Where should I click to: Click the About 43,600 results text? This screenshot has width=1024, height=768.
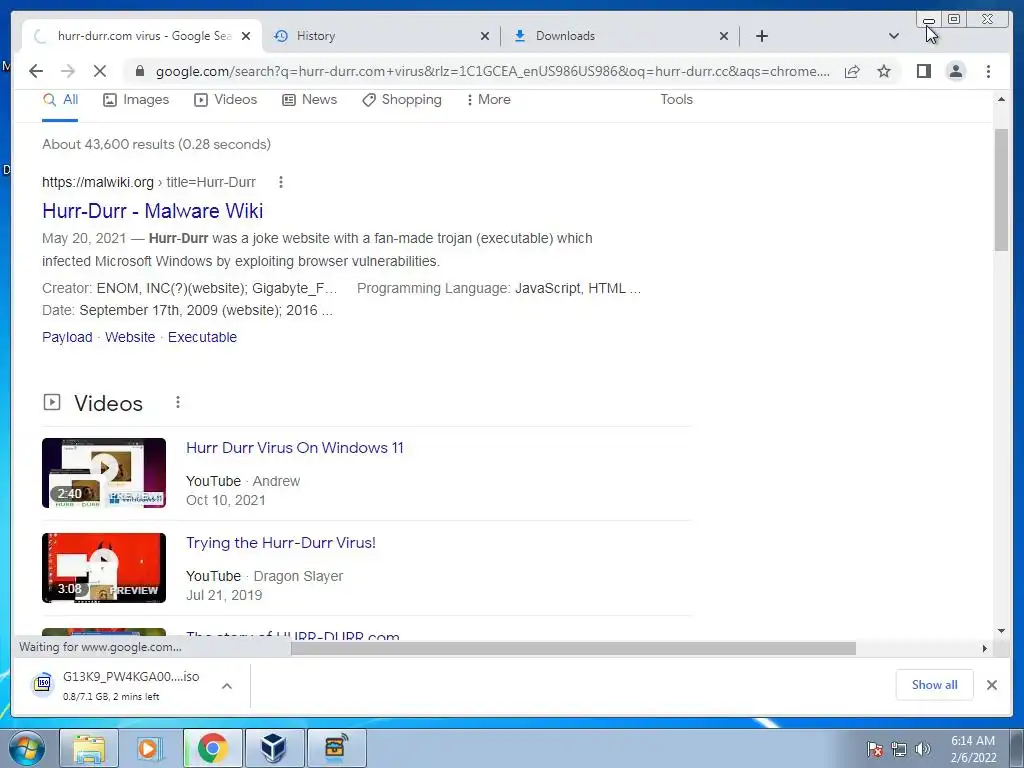pos(156,144)
